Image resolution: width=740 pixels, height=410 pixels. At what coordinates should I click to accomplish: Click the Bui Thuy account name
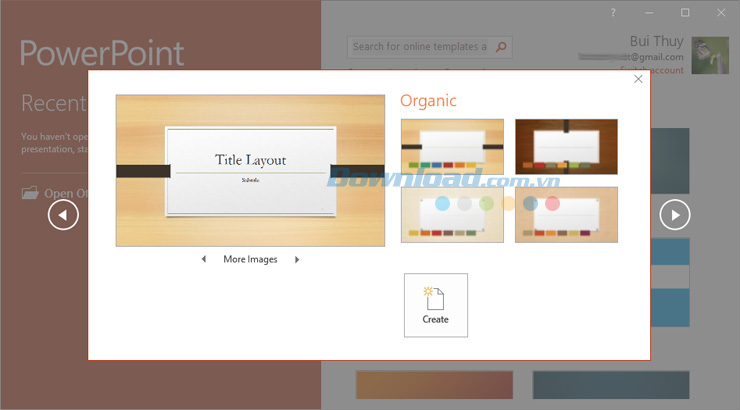click(x=656, y=42)
